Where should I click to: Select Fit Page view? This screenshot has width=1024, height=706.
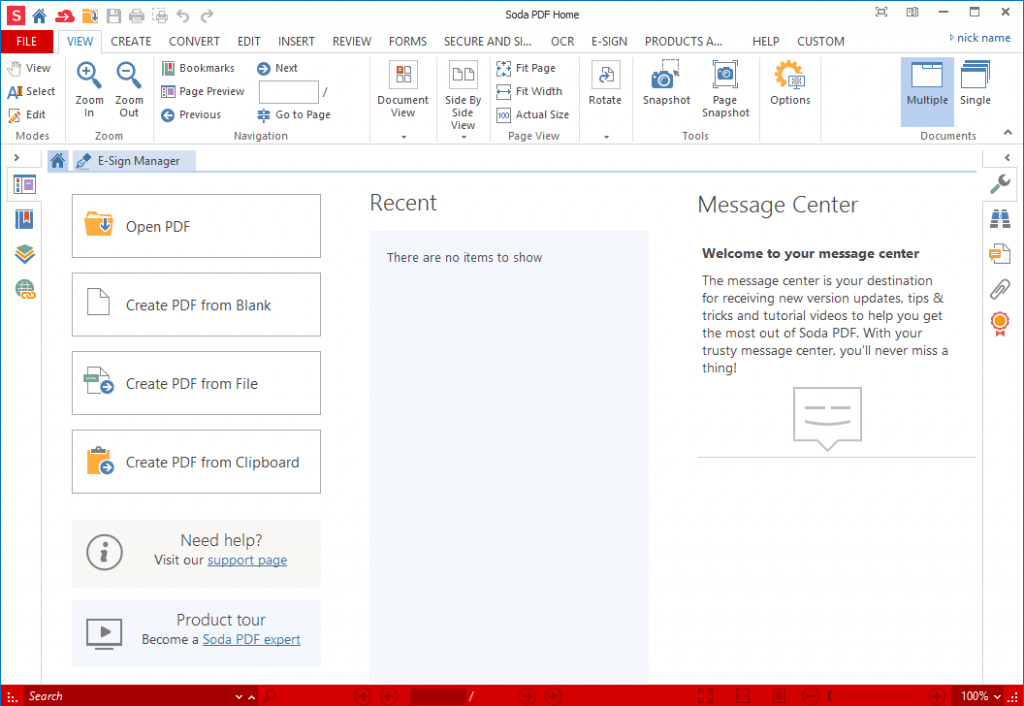tap(526, 68)
